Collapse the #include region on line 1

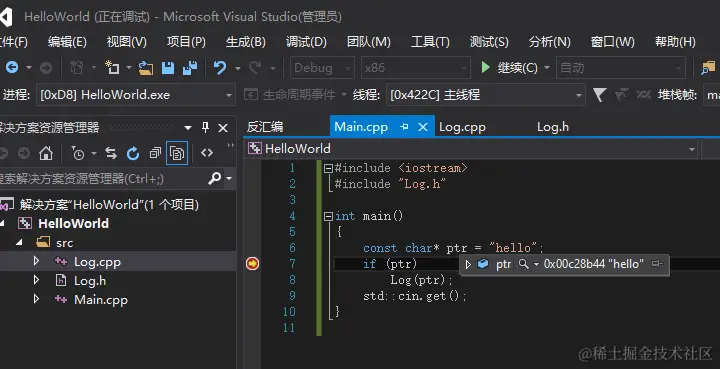coord(328,168)
